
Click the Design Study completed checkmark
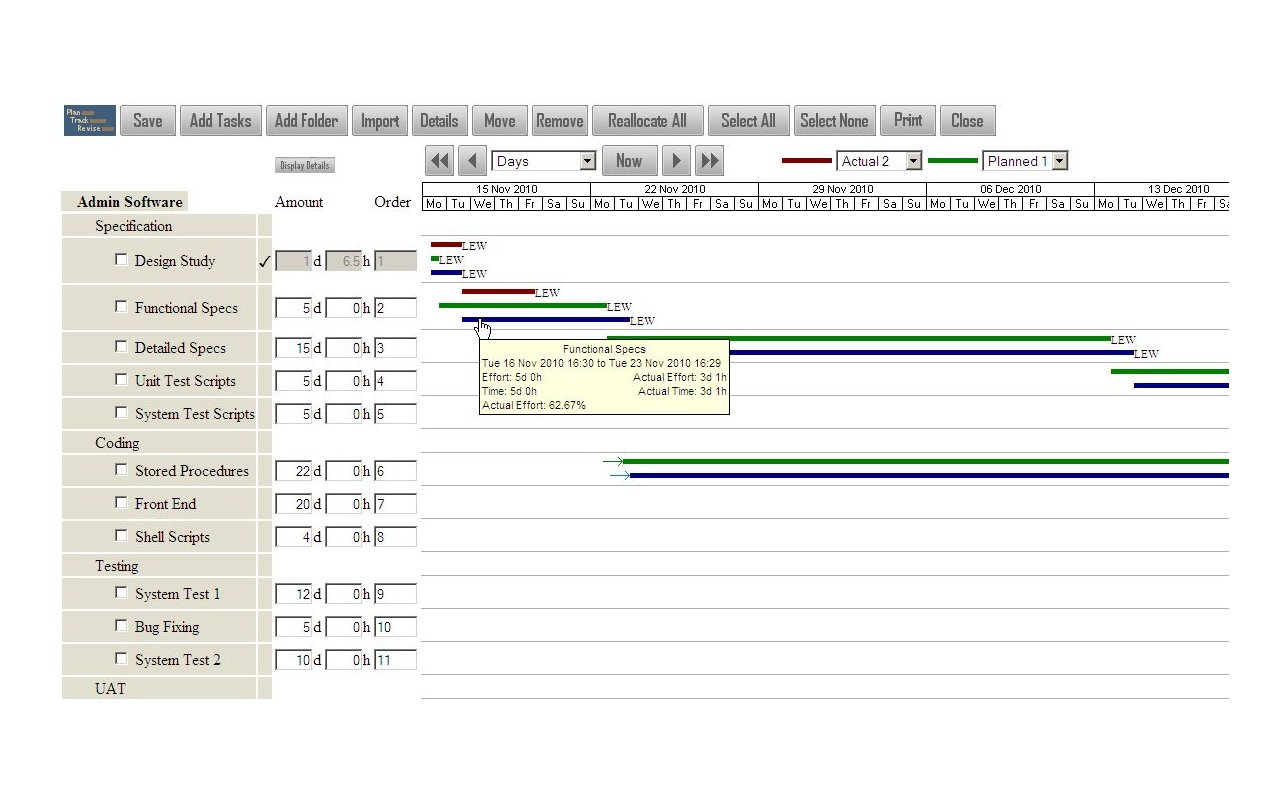[264, 262]
